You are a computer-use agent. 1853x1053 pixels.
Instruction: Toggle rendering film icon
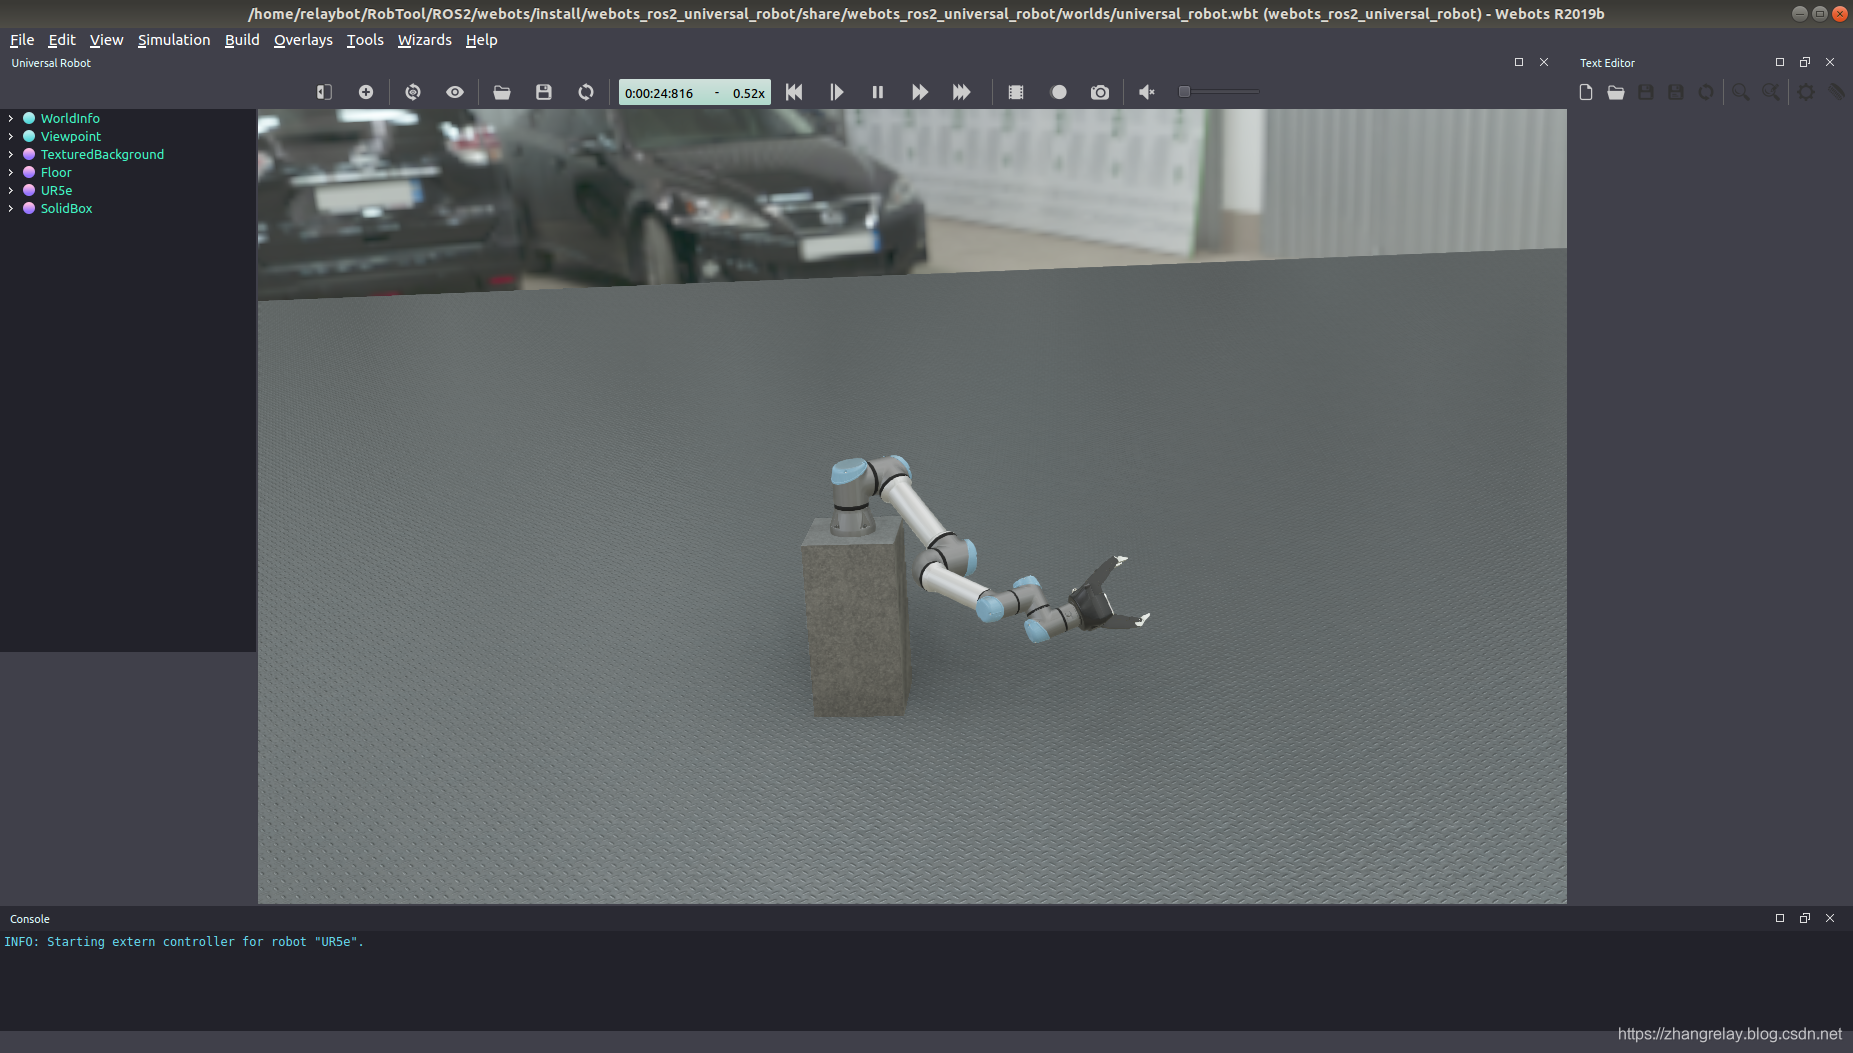(x=1016, y=92)
